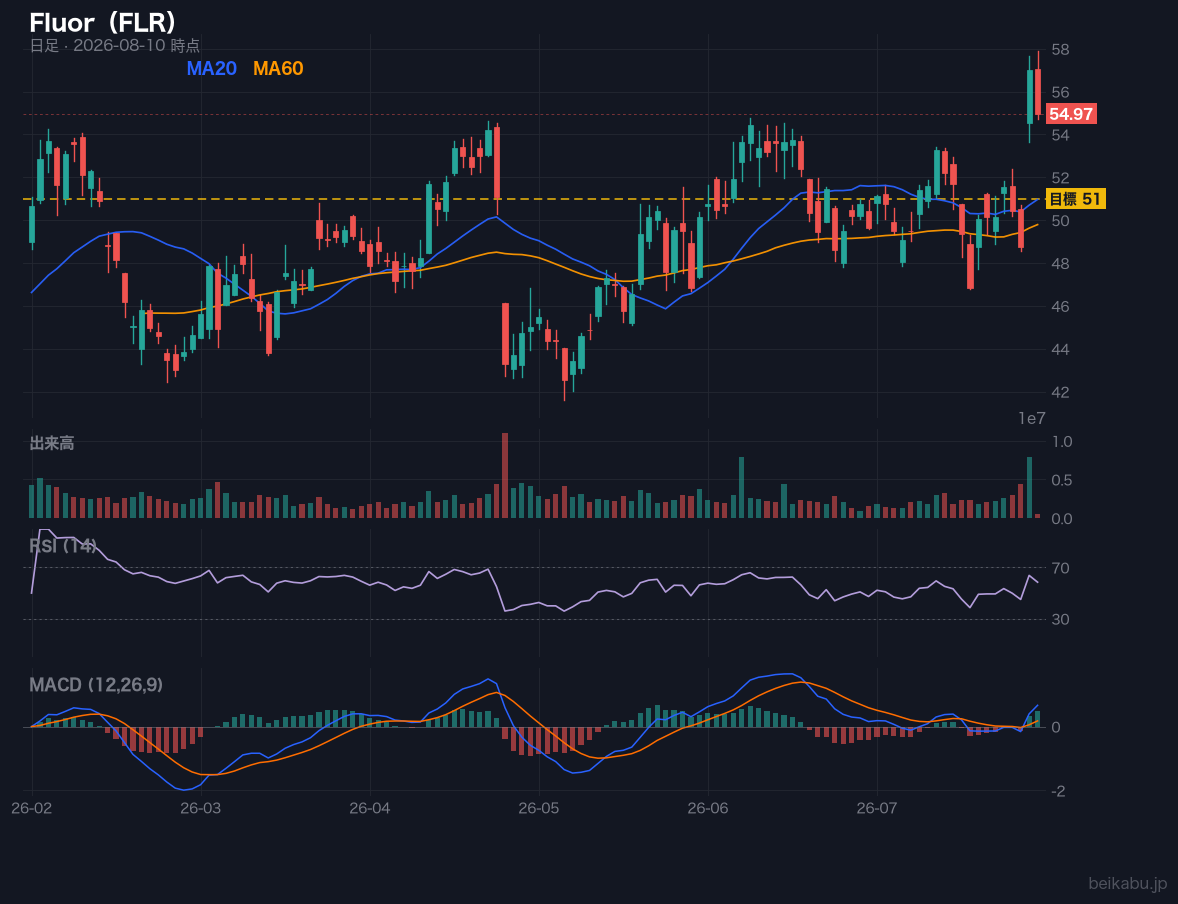Image resolution: width=1178 pixels, height=904 pixels.
Task: Click the MACD (12,26,9) panel label
Action: tap(95, 685)
